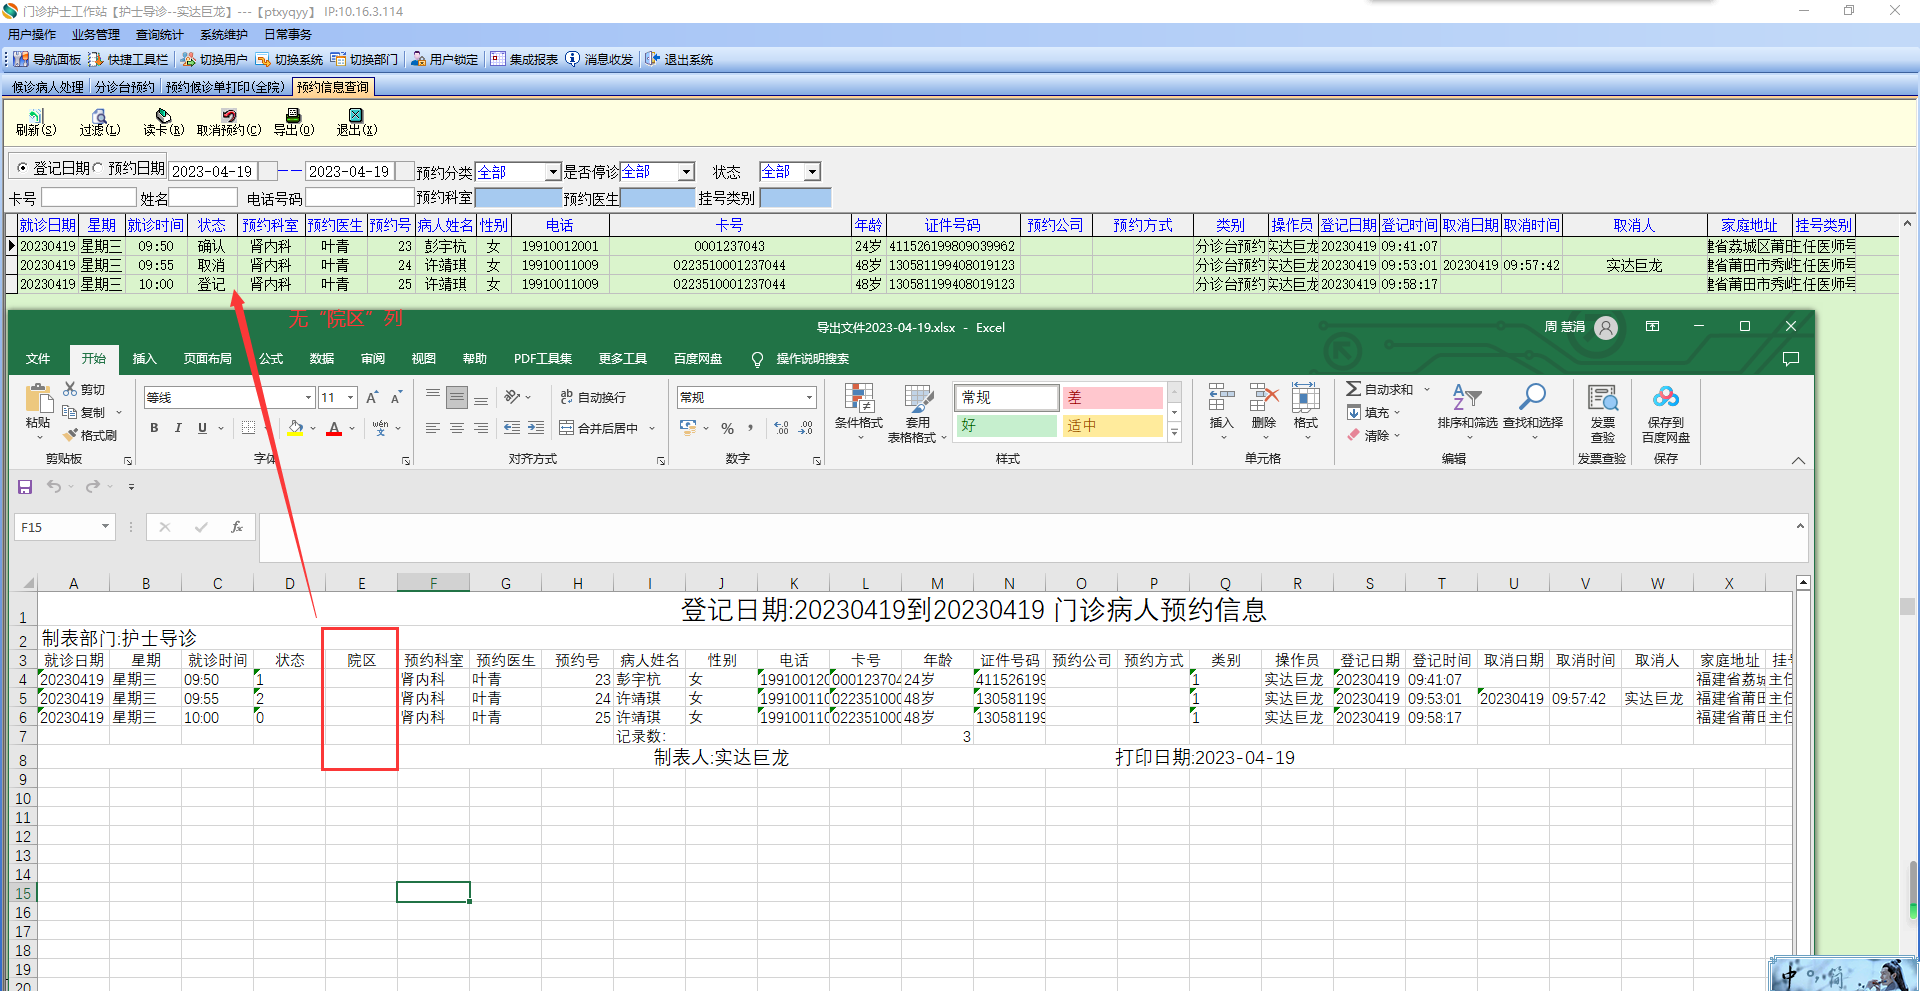Open the Excel font size dropdown
The height and width of the screenshot is (991, 1920).
[350, 397]
